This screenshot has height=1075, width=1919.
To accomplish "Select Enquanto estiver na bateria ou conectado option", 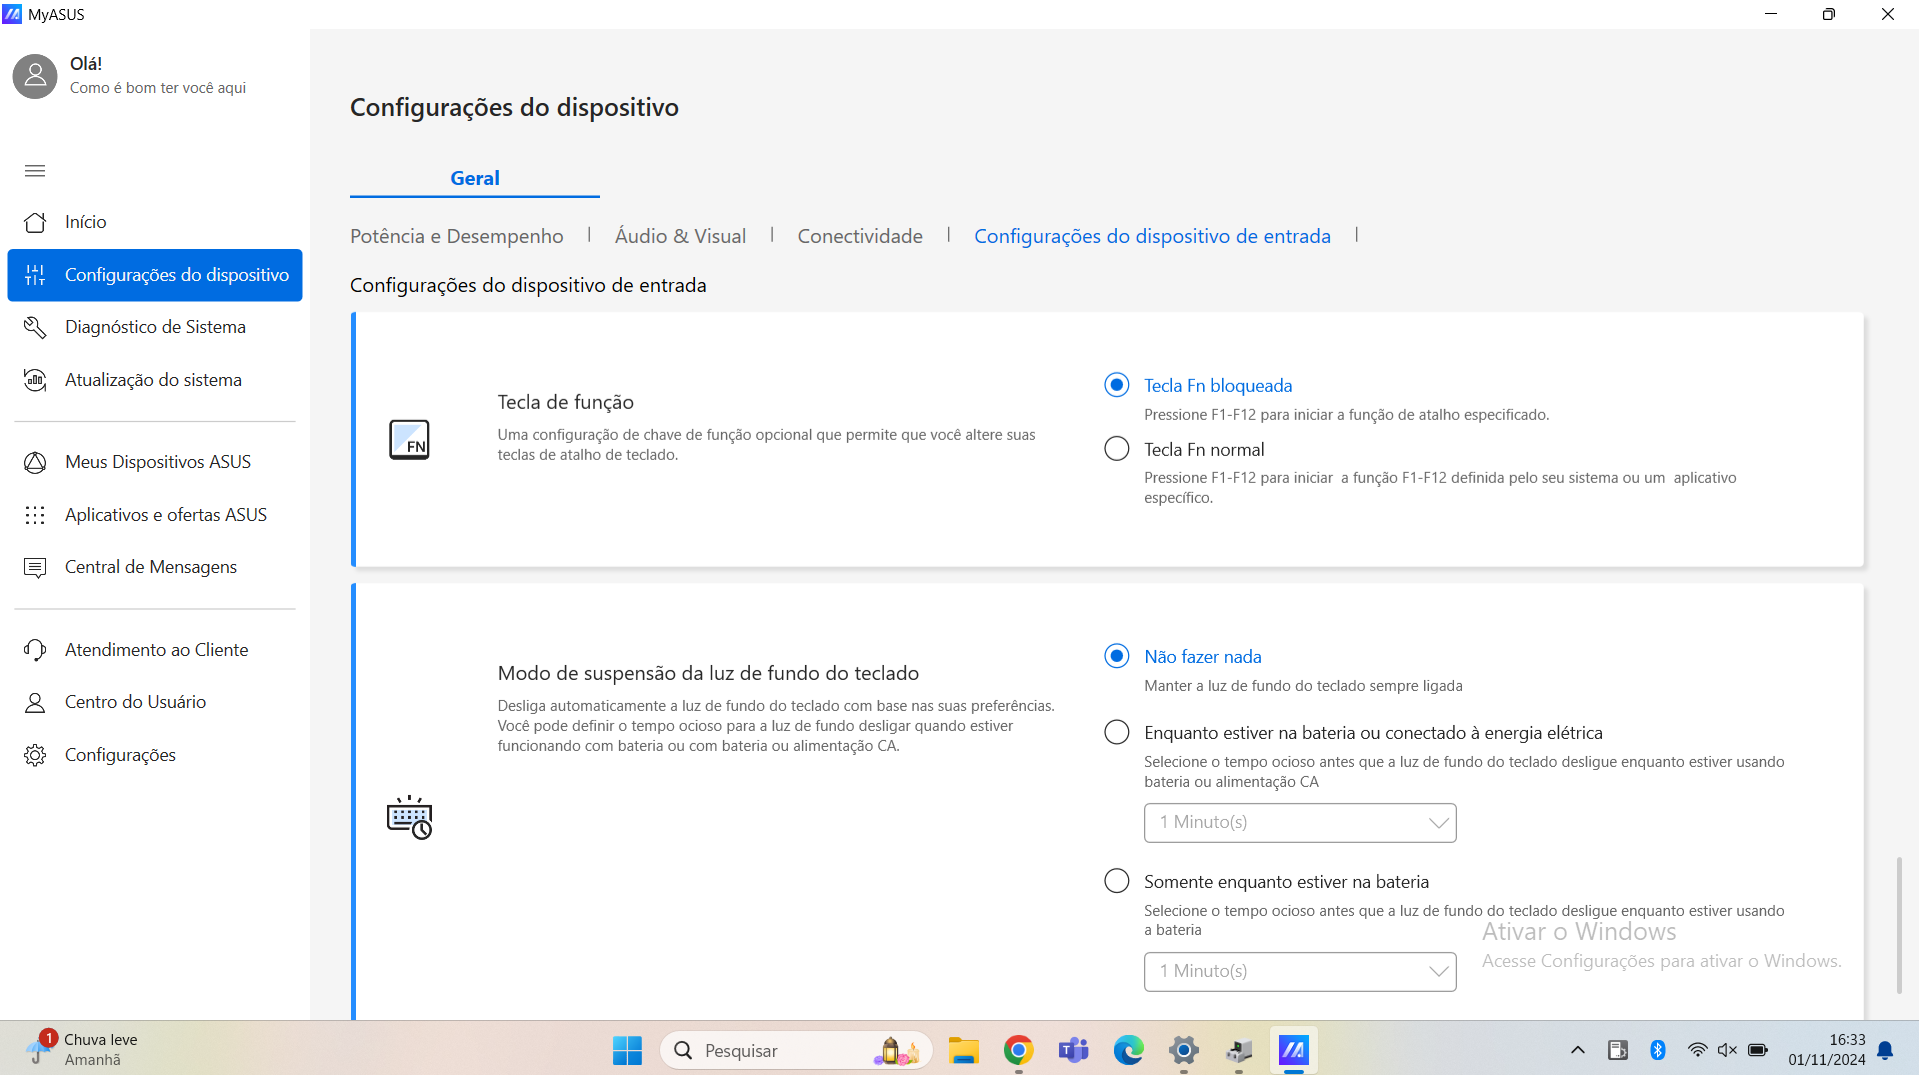I will (x=1117, y=732).
